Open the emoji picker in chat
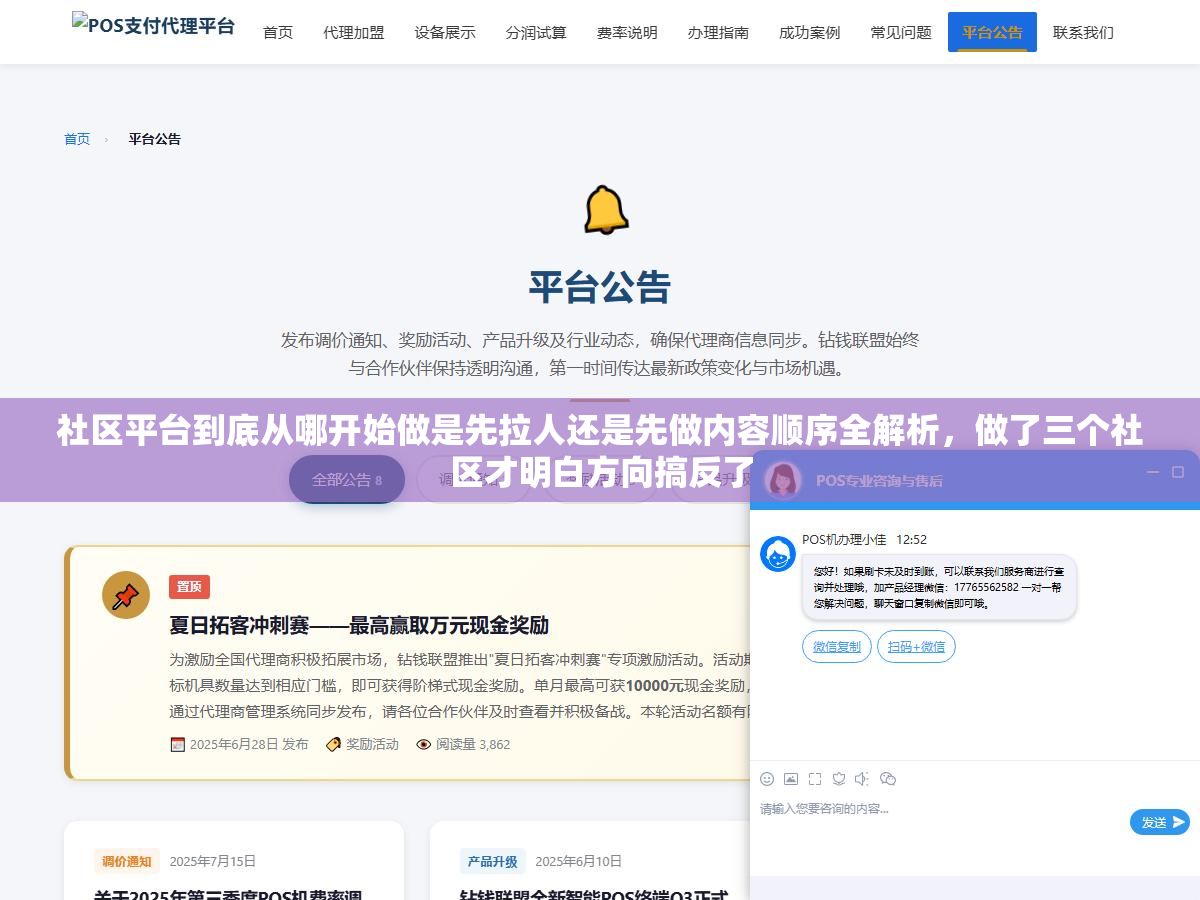This screenshot has height=900, width=1200. point(767,779)
